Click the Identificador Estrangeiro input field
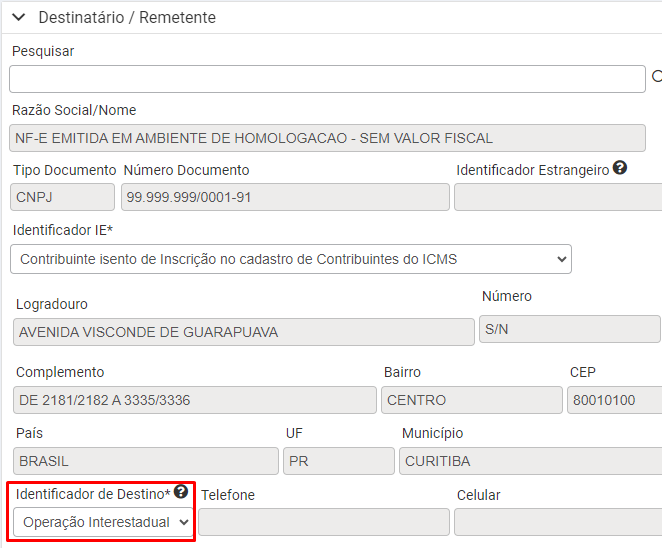This screenshot has width=662, height=548. [x=558, y=197]
